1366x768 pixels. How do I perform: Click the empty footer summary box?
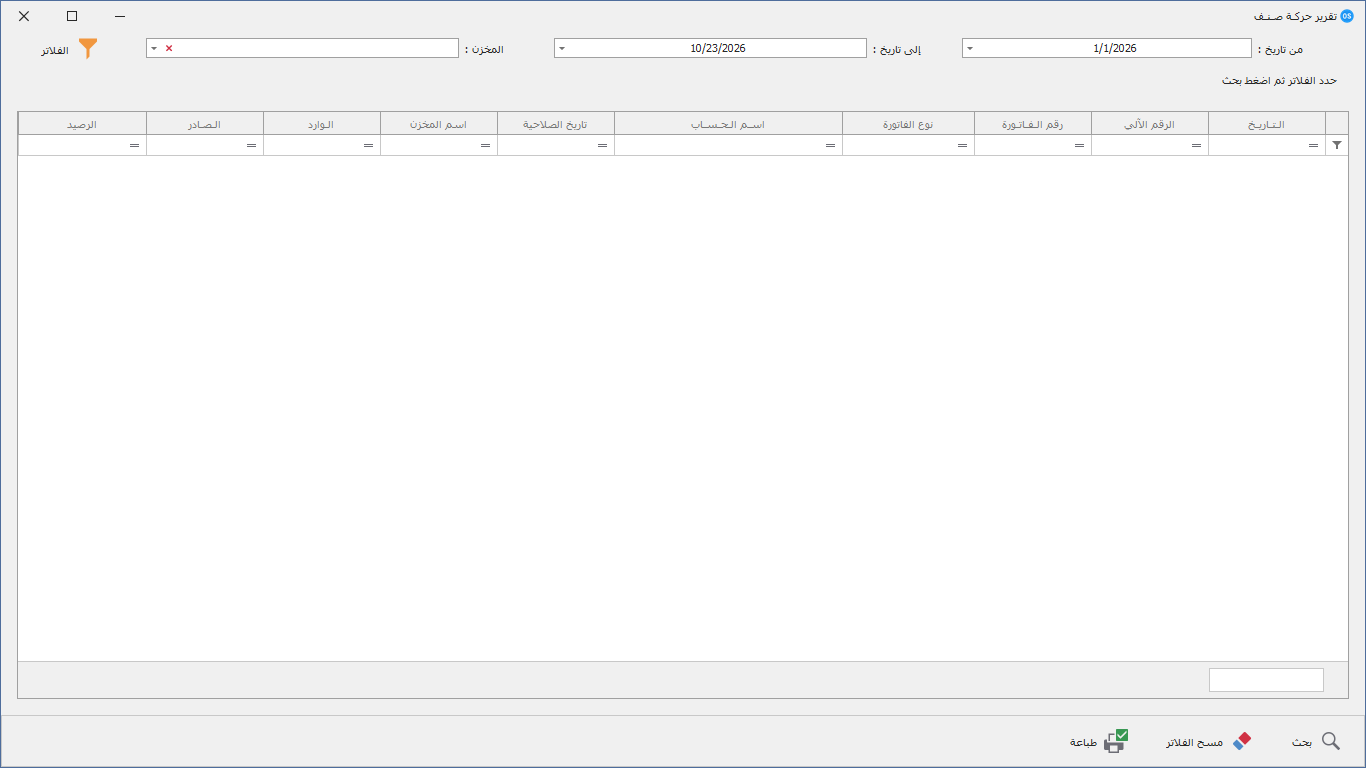(1266, 680)
